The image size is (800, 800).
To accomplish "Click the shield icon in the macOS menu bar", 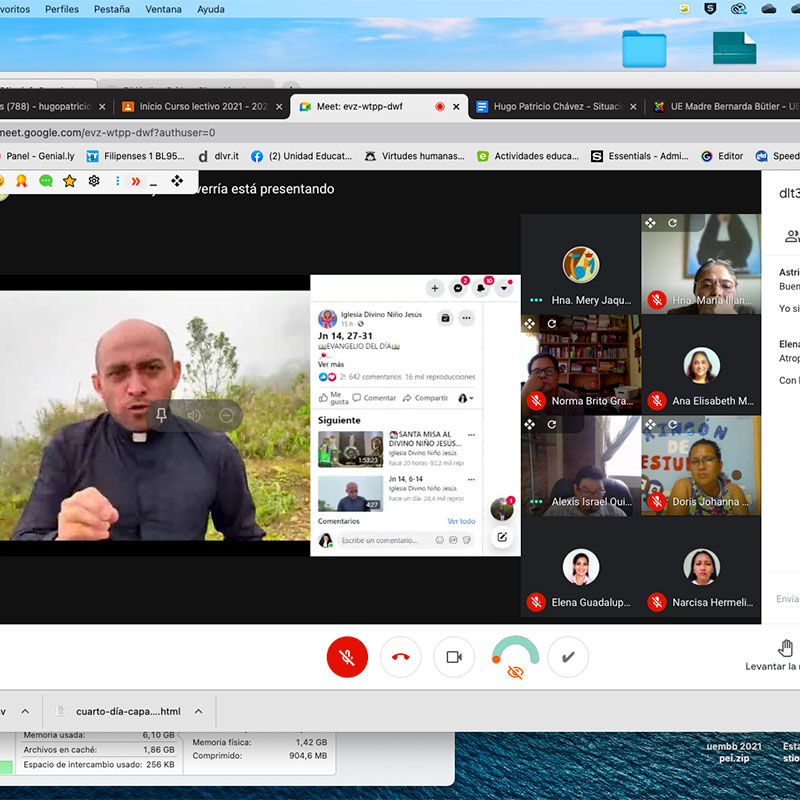I will point(710,9).
